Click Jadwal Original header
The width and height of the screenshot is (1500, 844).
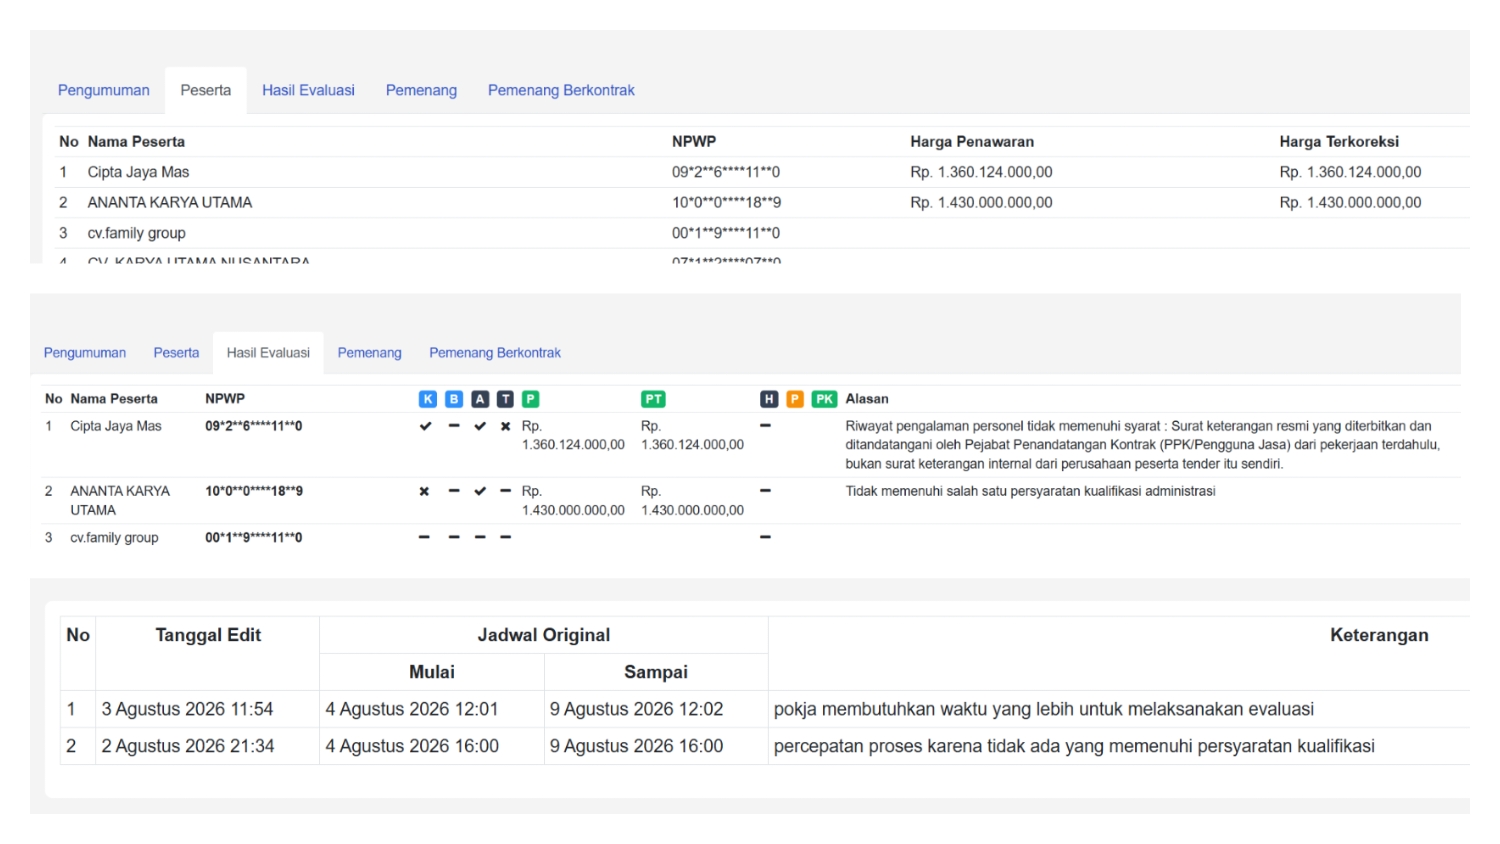[544, 635]
